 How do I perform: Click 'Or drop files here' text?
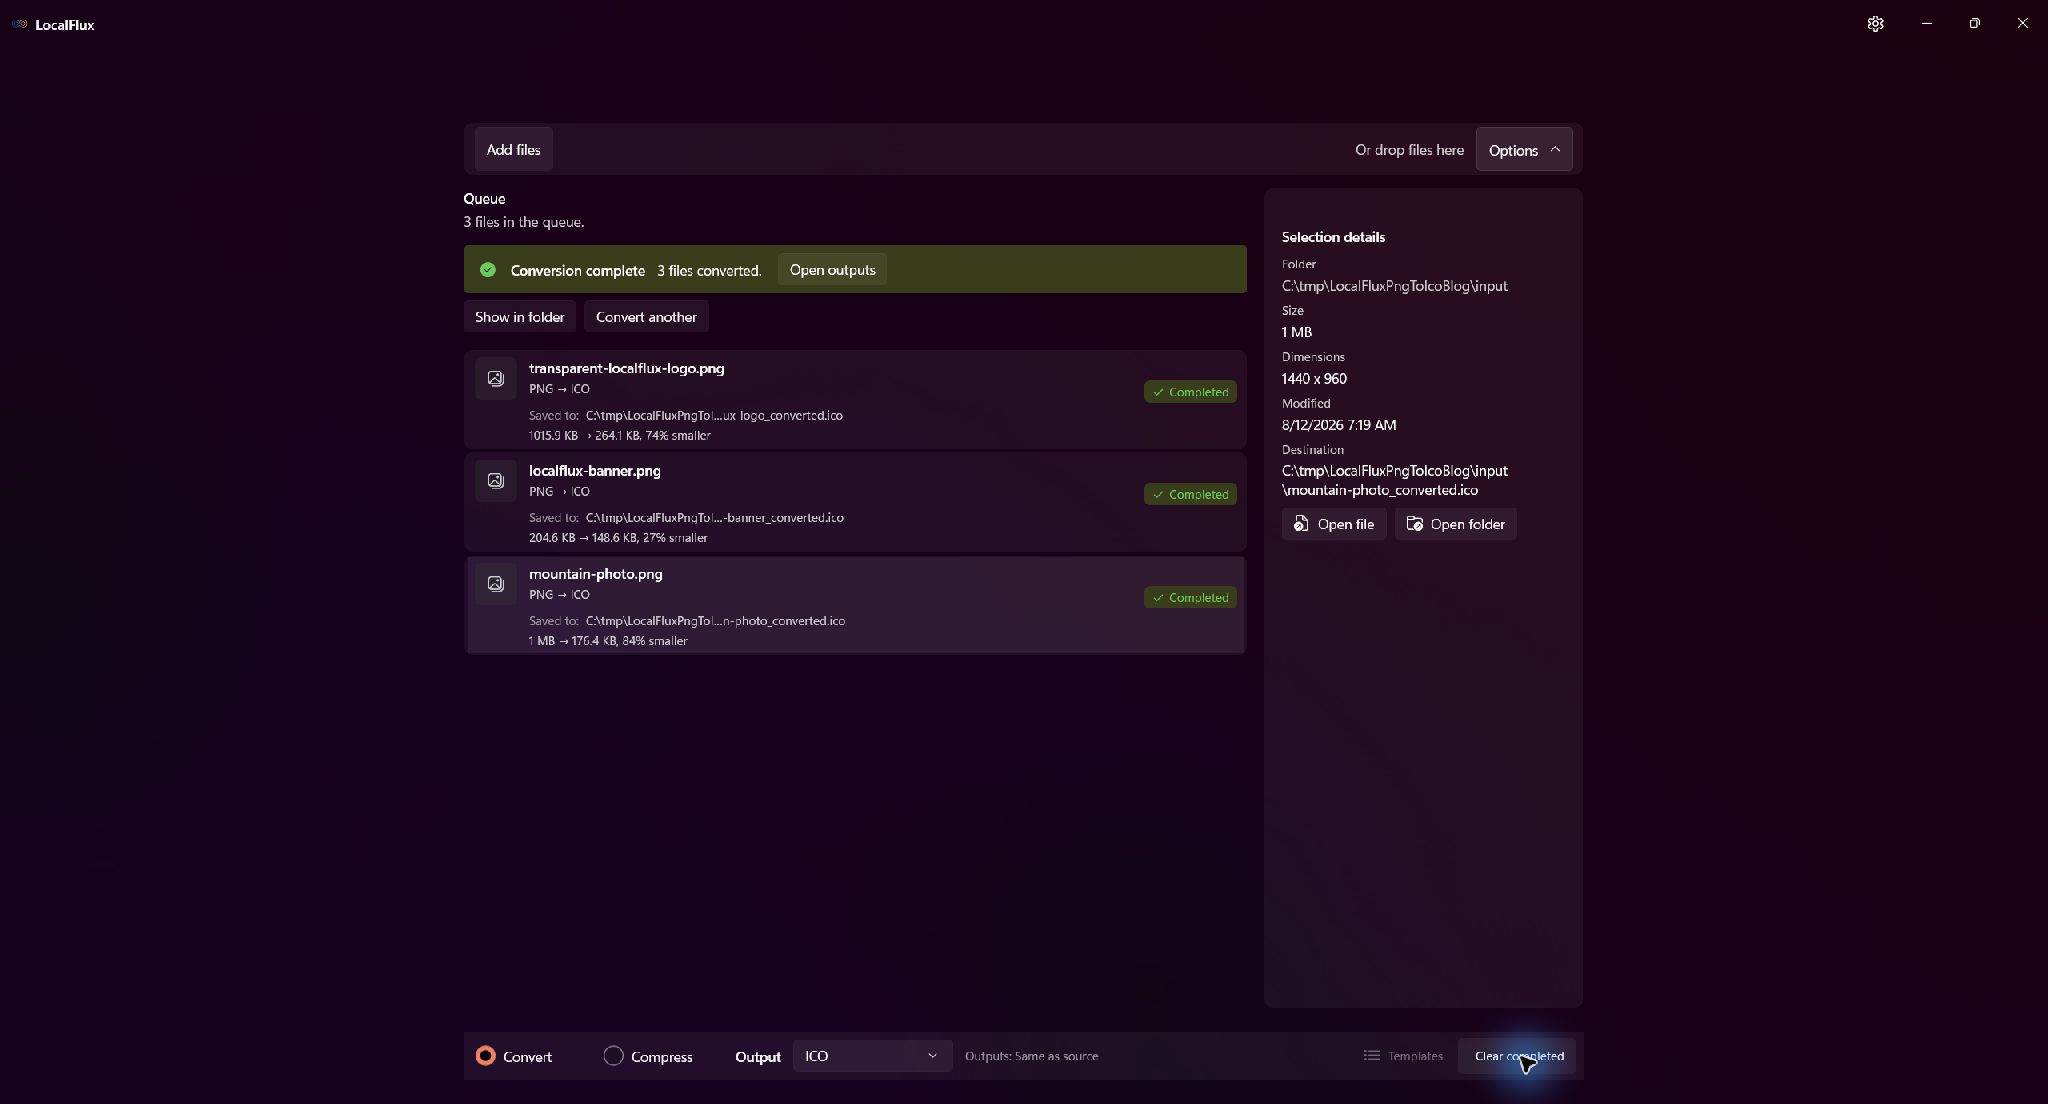(1409, 150)
